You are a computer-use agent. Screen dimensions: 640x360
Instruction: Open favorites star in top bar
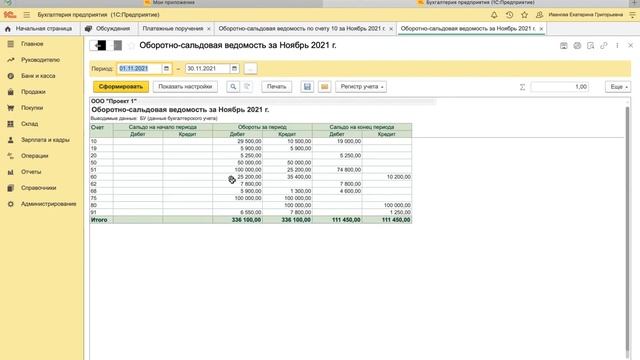(x=524, y=15)
